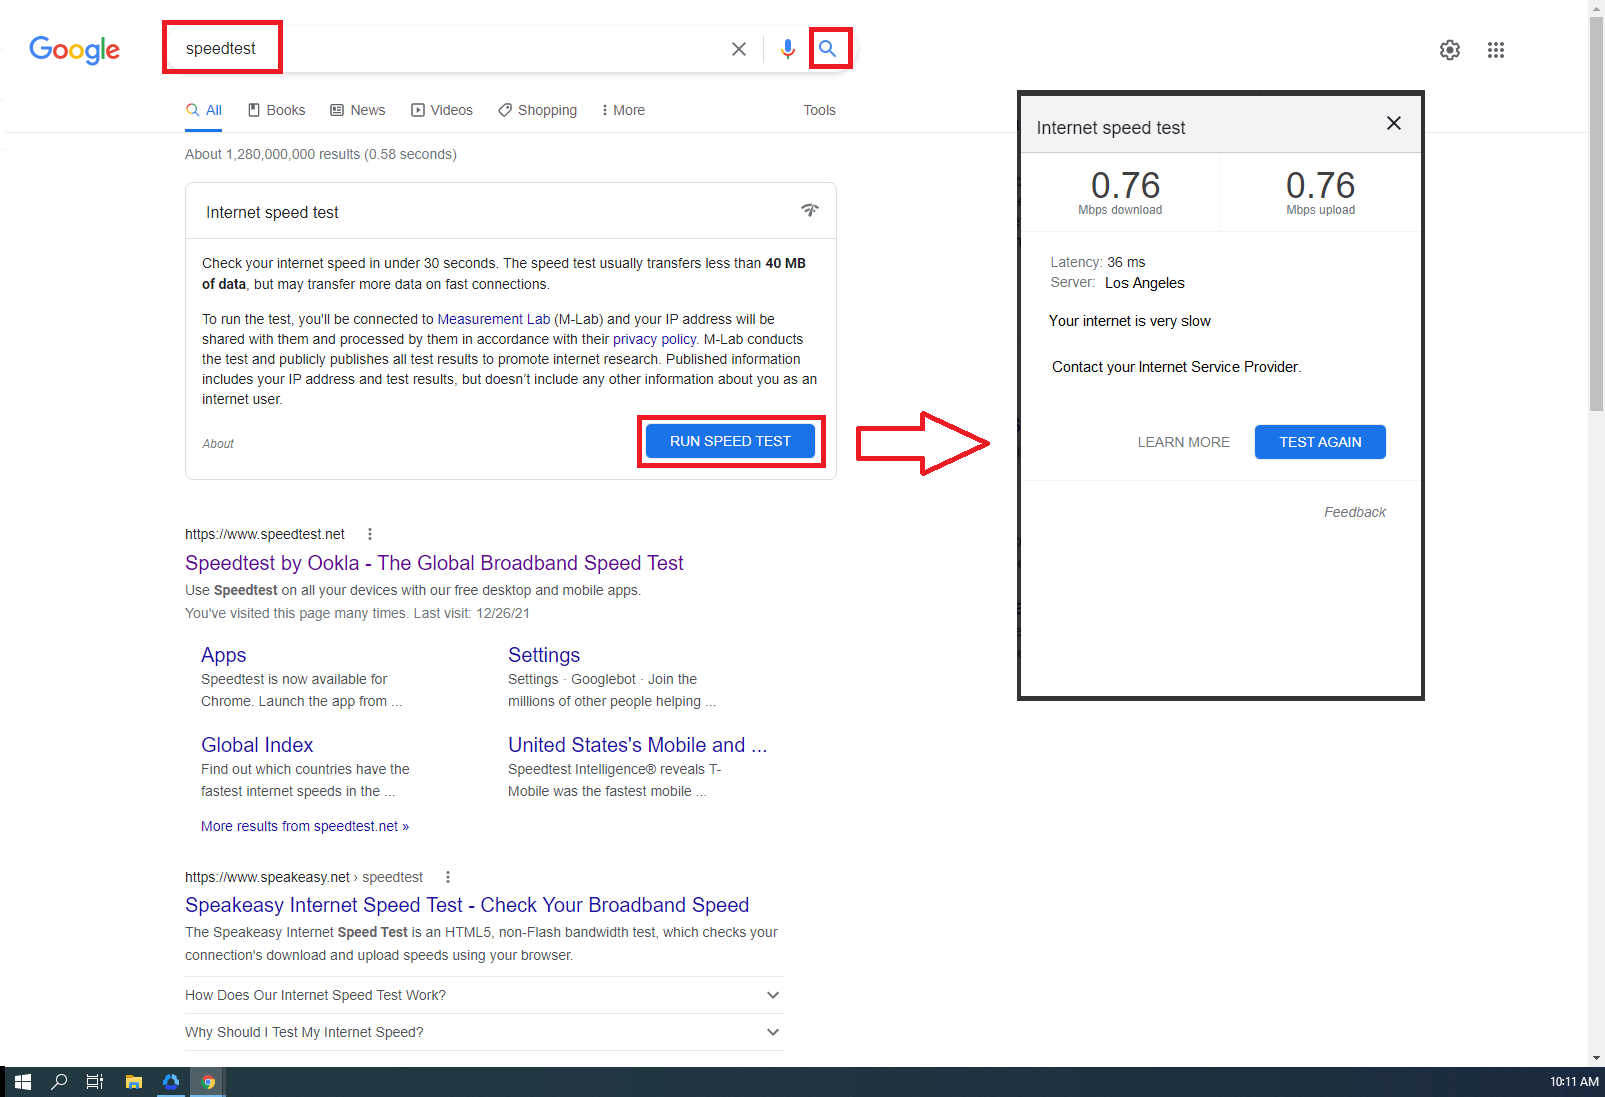Open the Windows Start menu
Viewport: 1605px width, 1097px height.
coord(23,1082)
